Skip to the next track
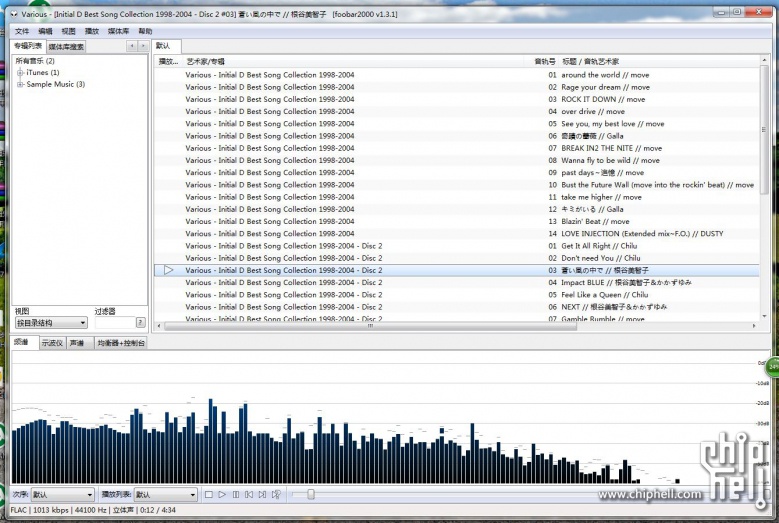 (262, 495)
